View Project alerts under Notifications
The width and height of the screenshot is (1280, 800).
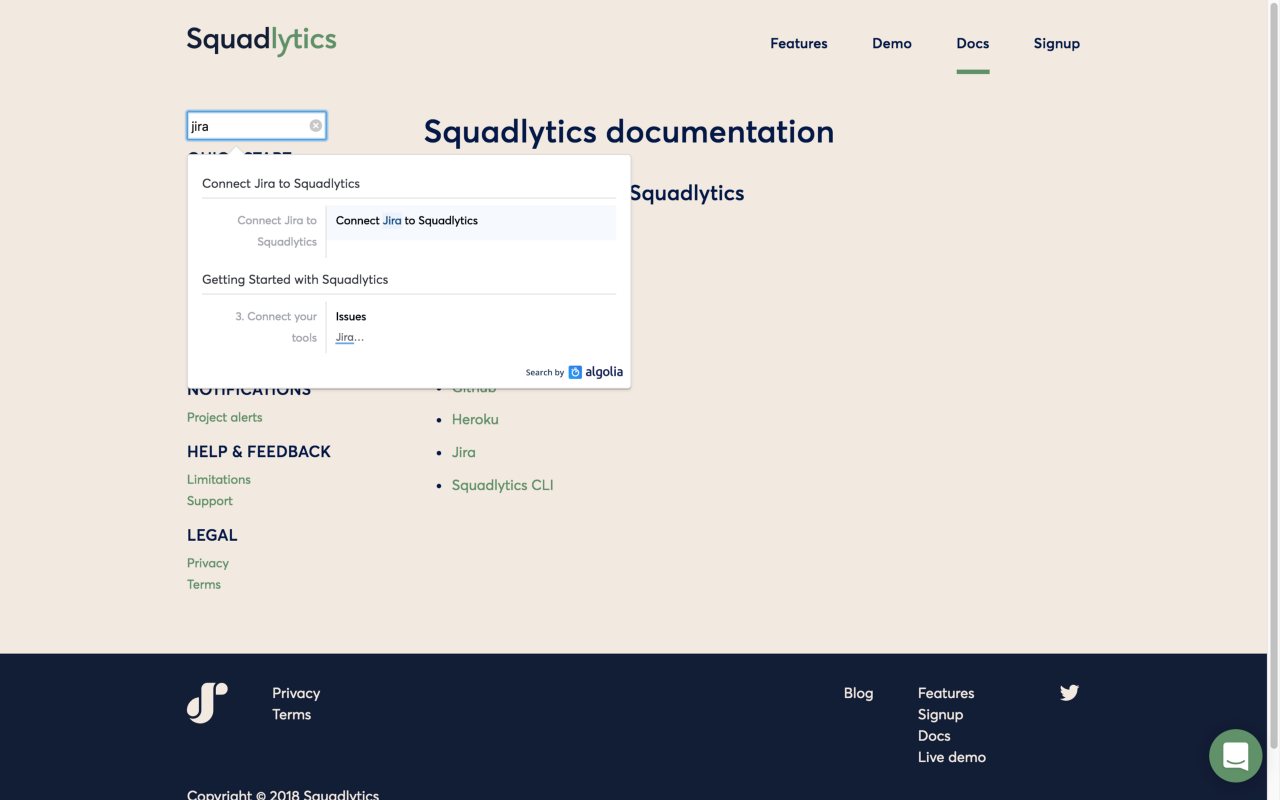point(224,417)
